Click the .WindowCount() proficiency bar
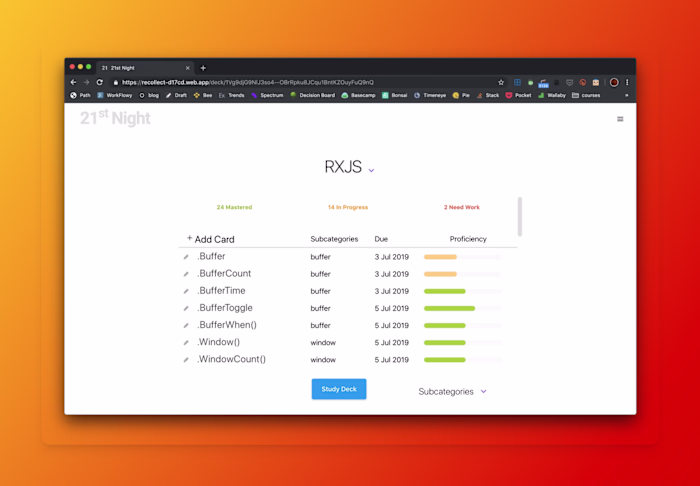Viewport: 700px width, 486px height. [x=462, y=360]
